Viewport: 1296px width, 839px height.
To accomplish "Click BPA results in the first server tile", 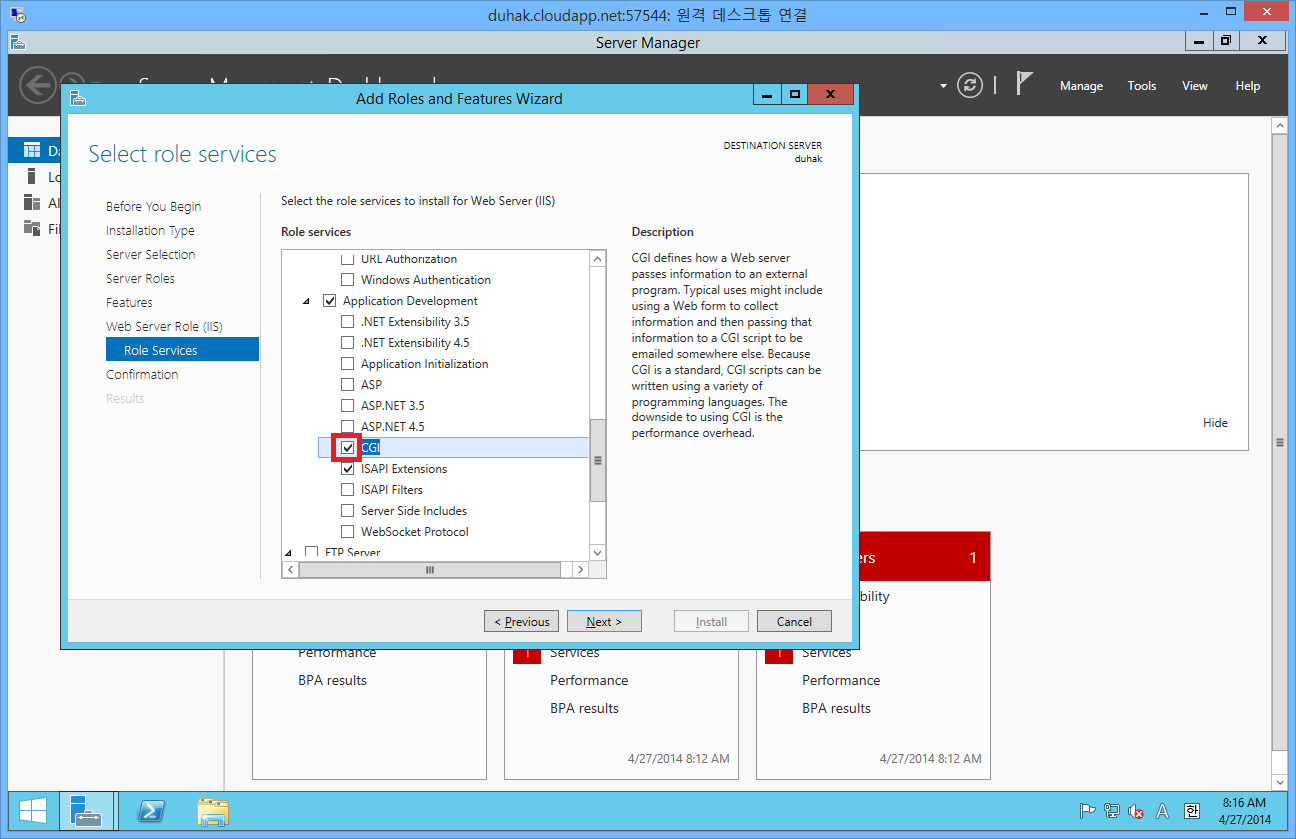I will 332,680.
